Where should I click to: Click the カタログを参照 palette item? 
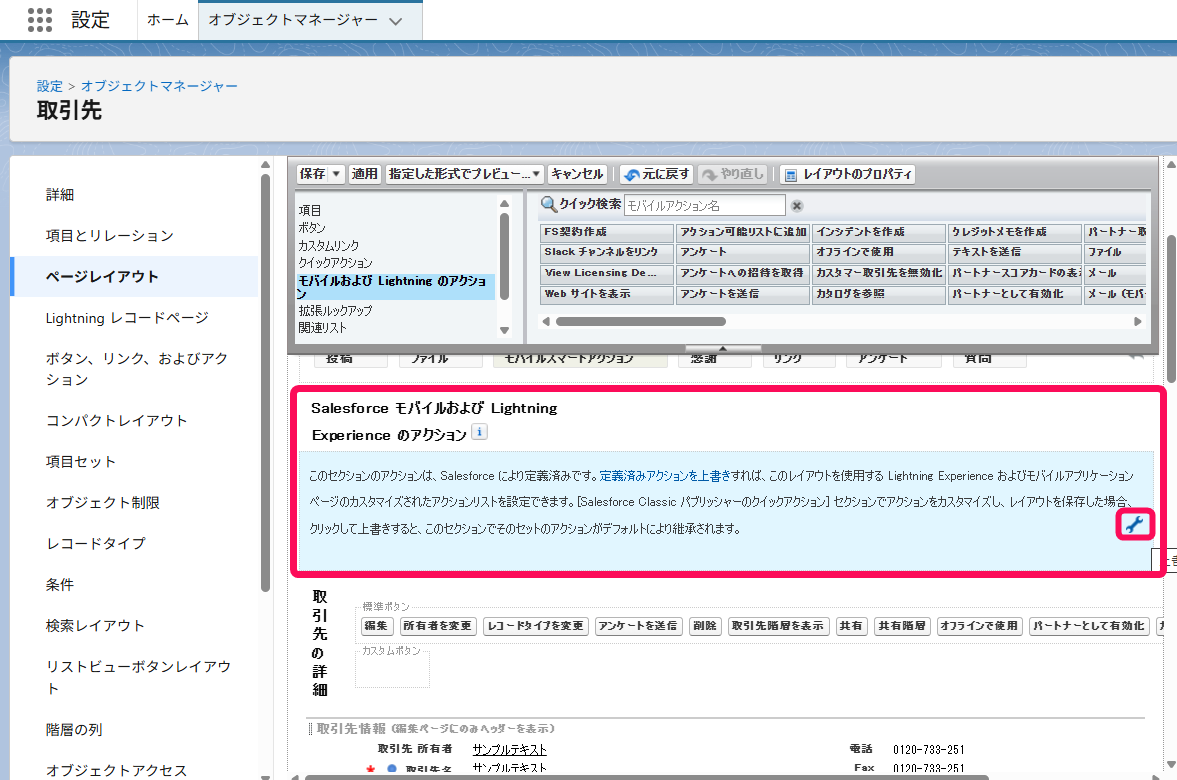(878, 294)
